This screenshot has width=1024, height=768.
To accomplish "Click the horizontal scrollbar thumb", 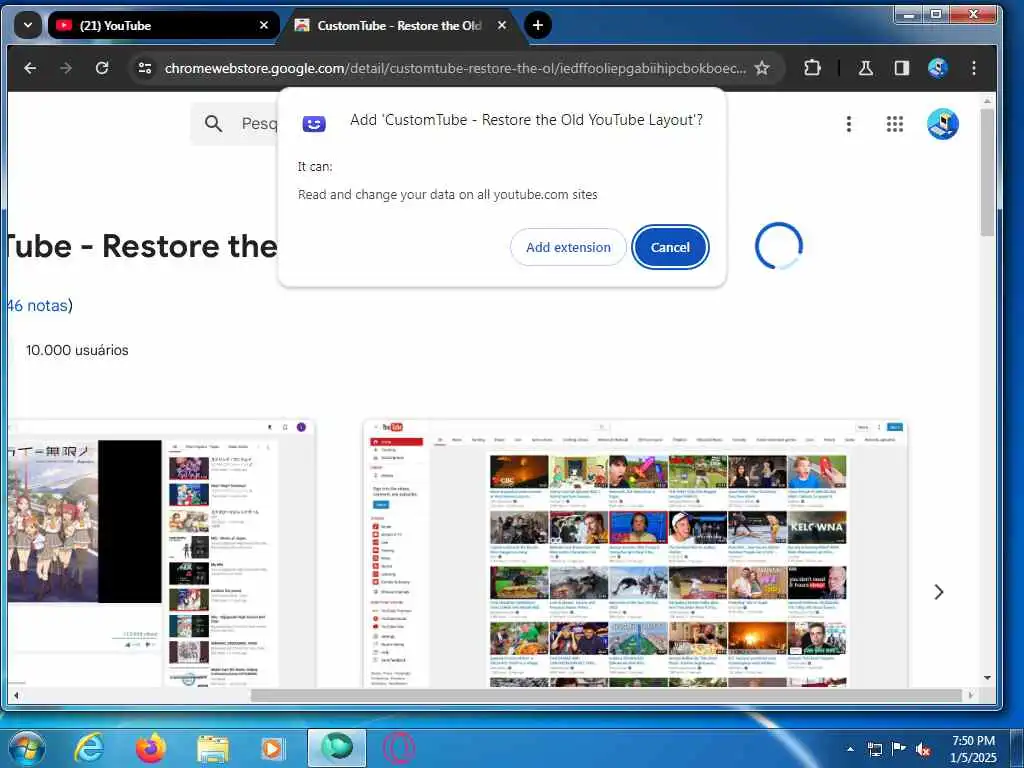I will click(606, 696).
